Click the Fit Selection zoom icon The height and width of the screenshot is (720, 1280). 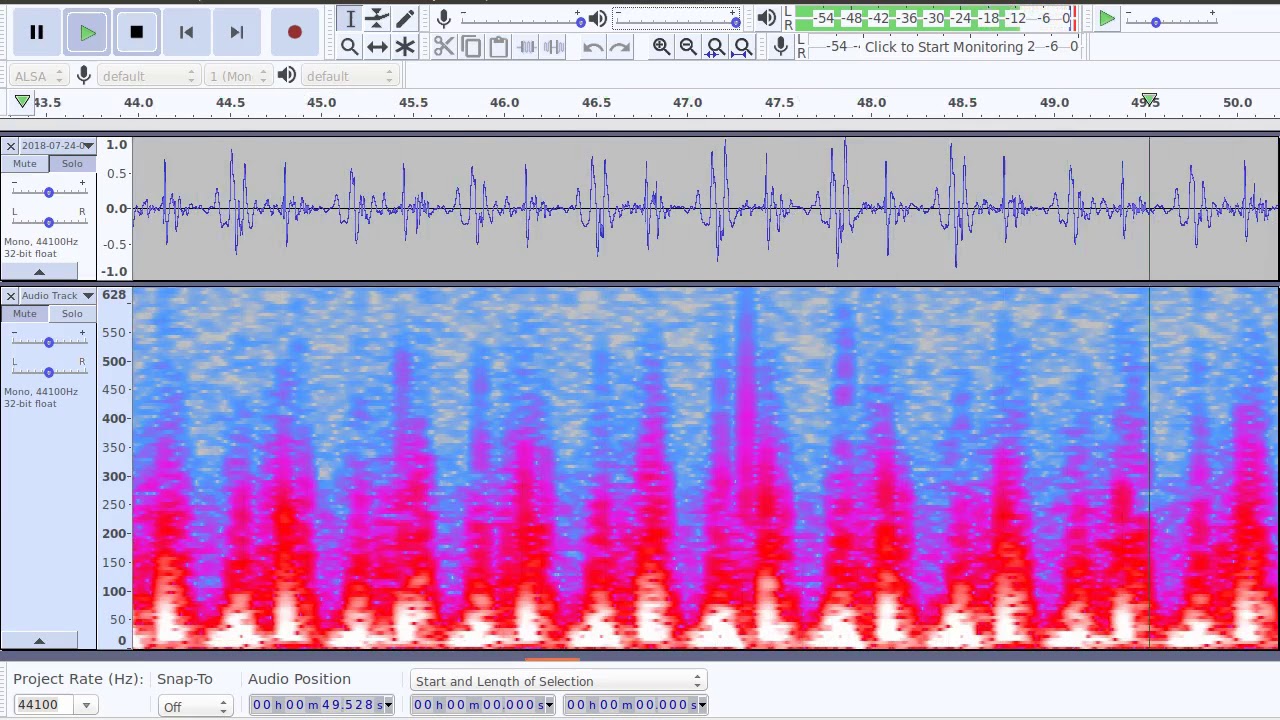point(716,46)
